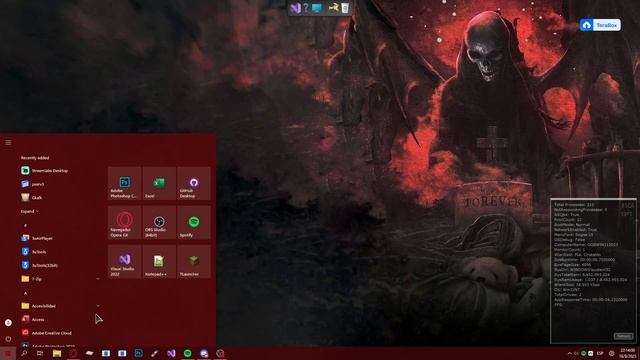Open Spotify from the taskbar

(x=187, y=353)
